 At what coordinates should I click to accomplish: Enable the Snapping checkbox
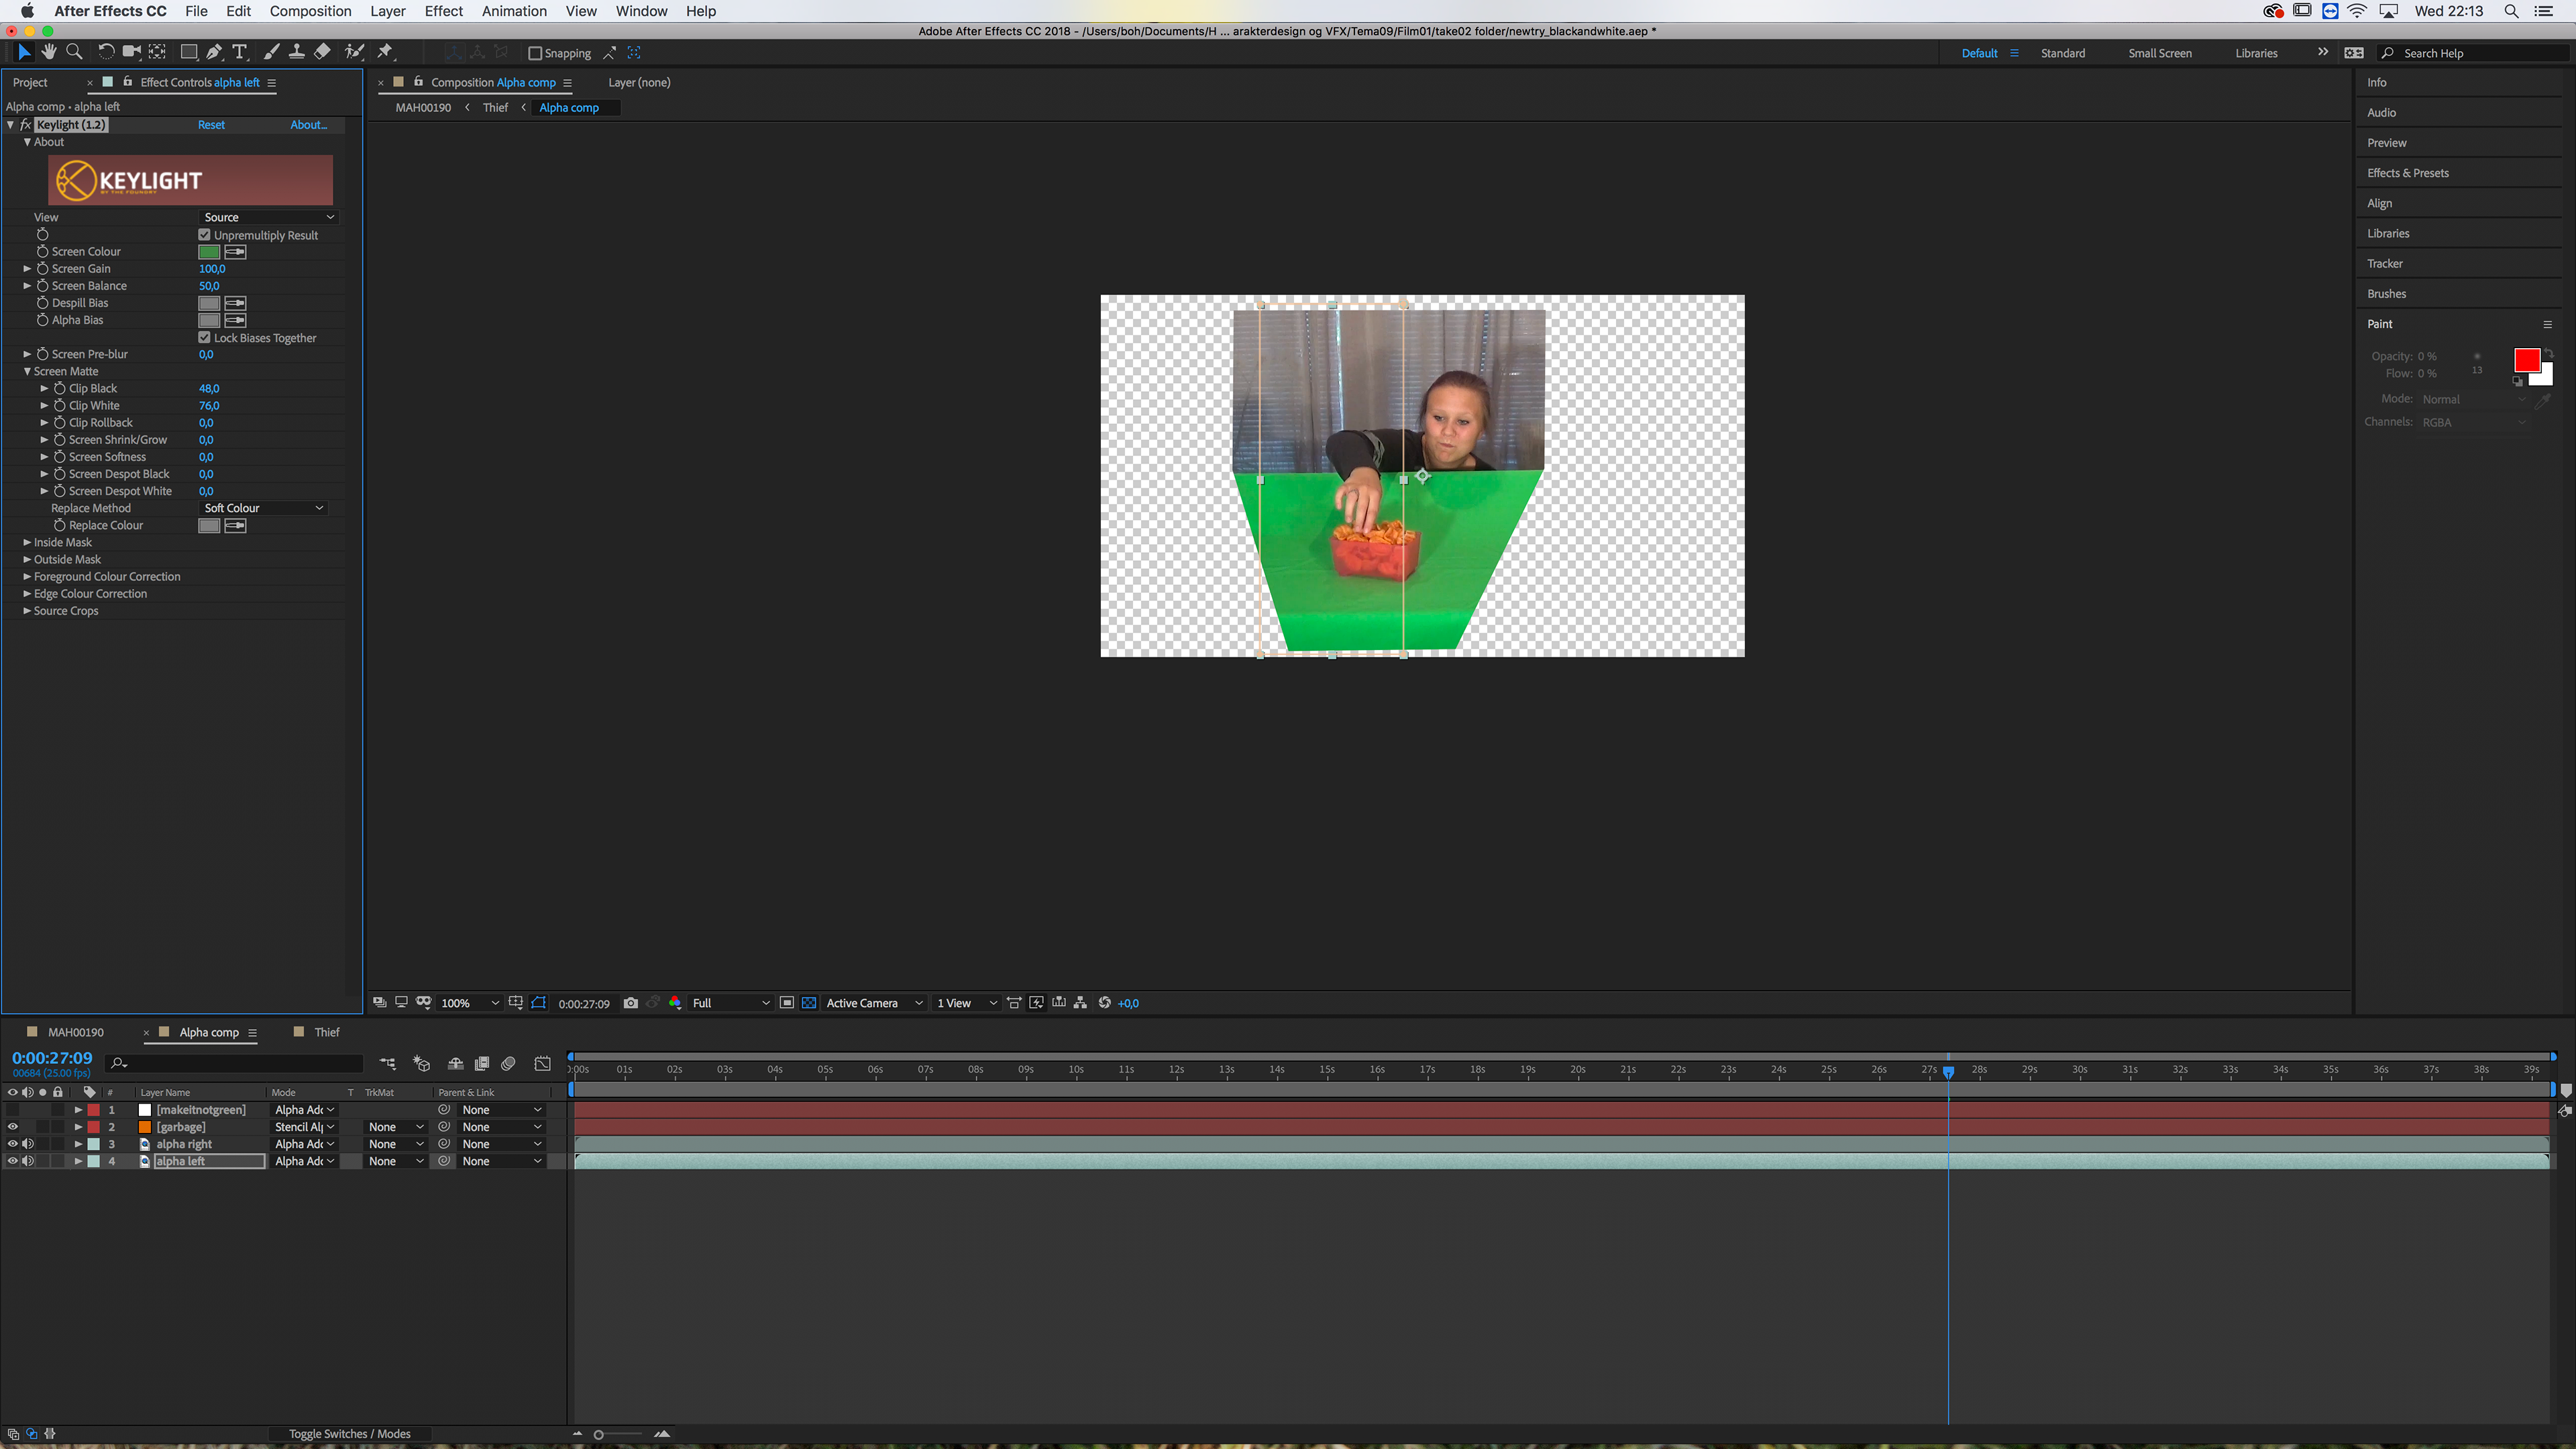point(535,53)
